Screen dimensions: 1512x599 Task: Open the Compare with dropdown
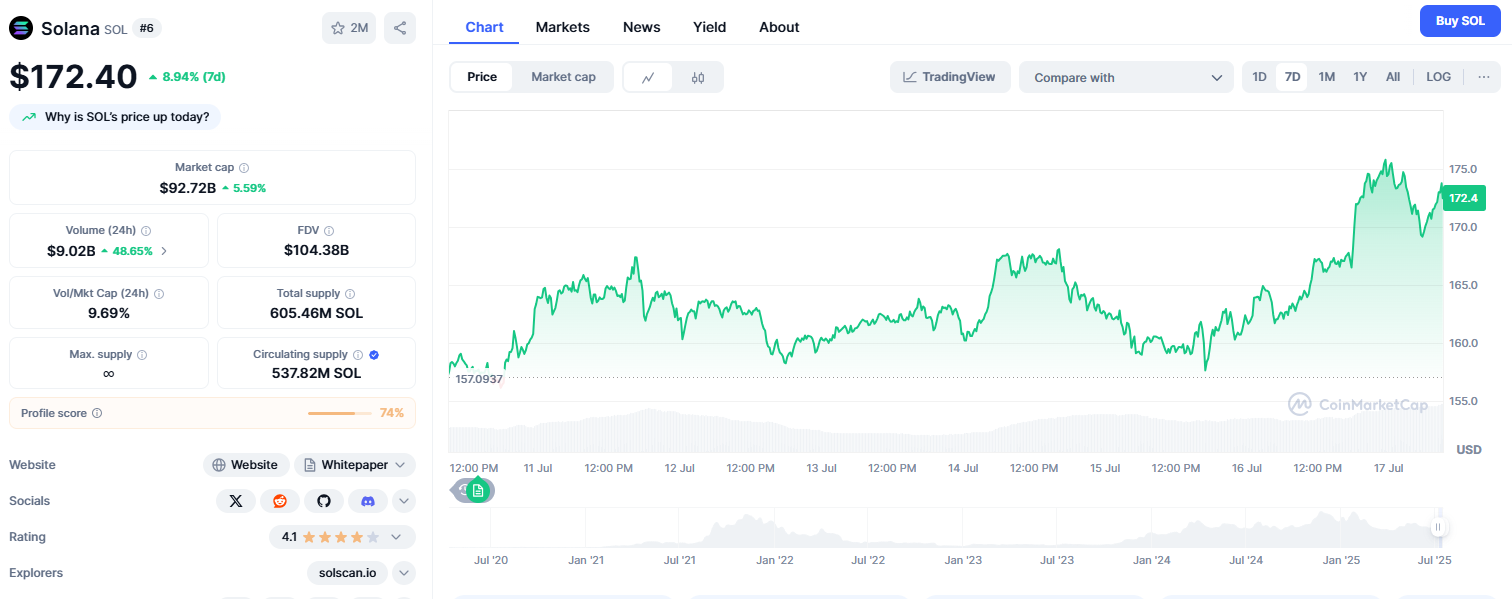(x=1126, y=77)
